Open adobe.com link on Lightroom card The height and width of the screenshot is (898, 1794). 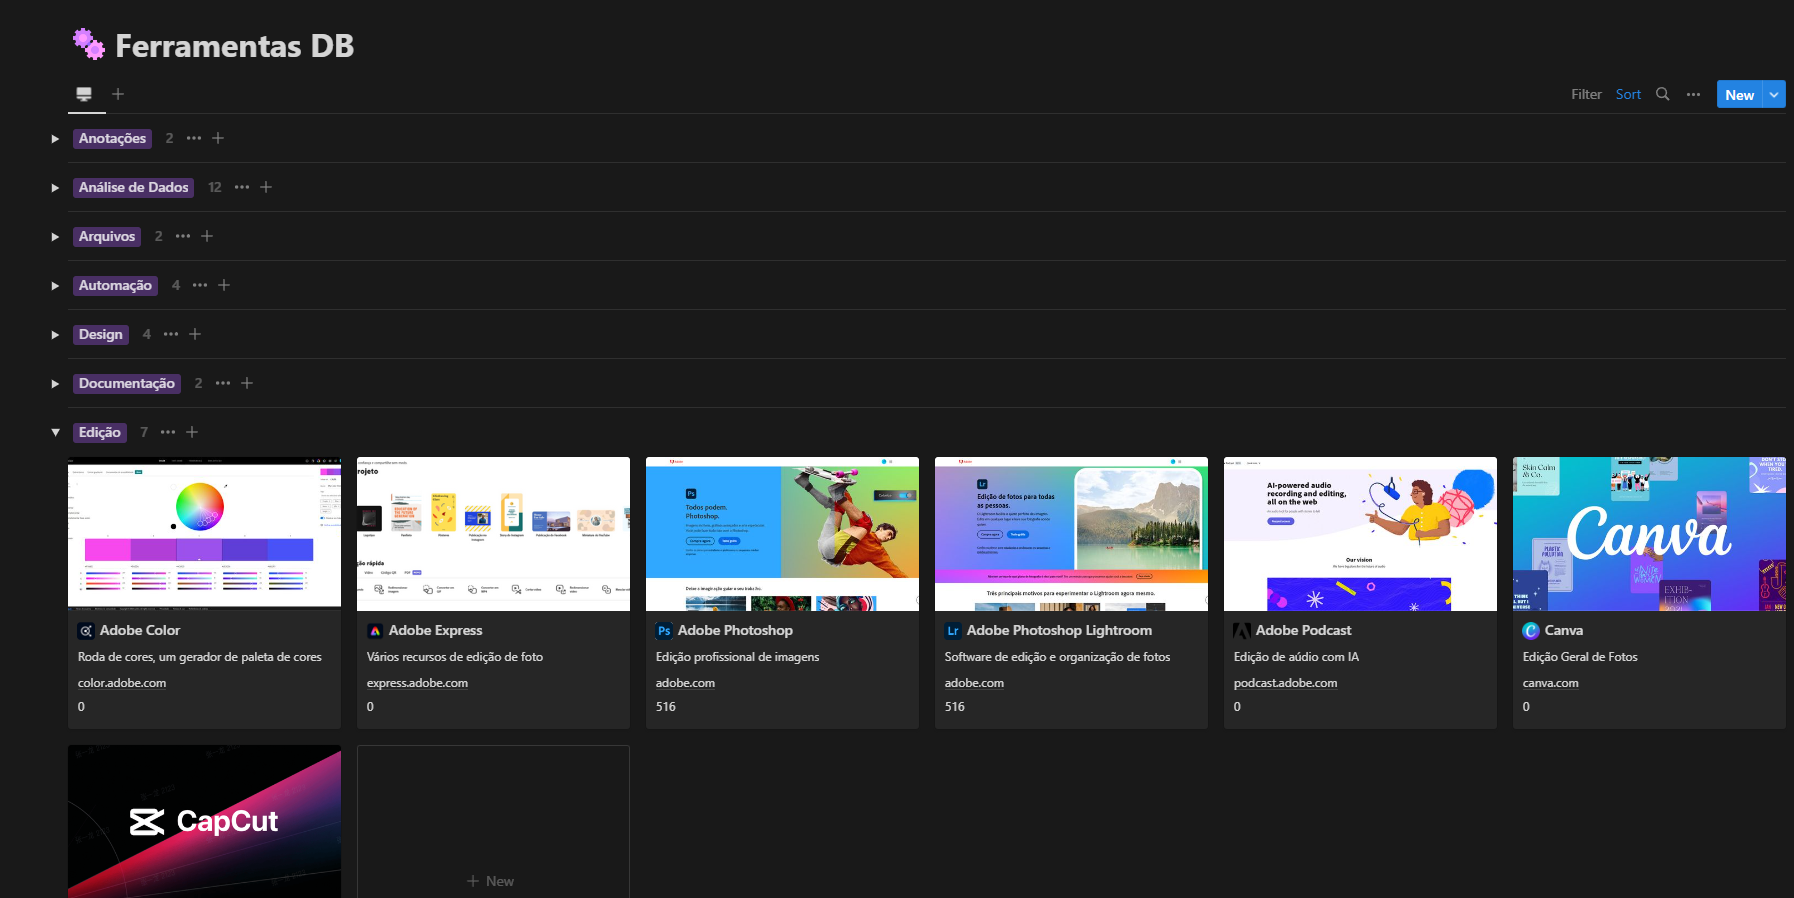(974, 683)
